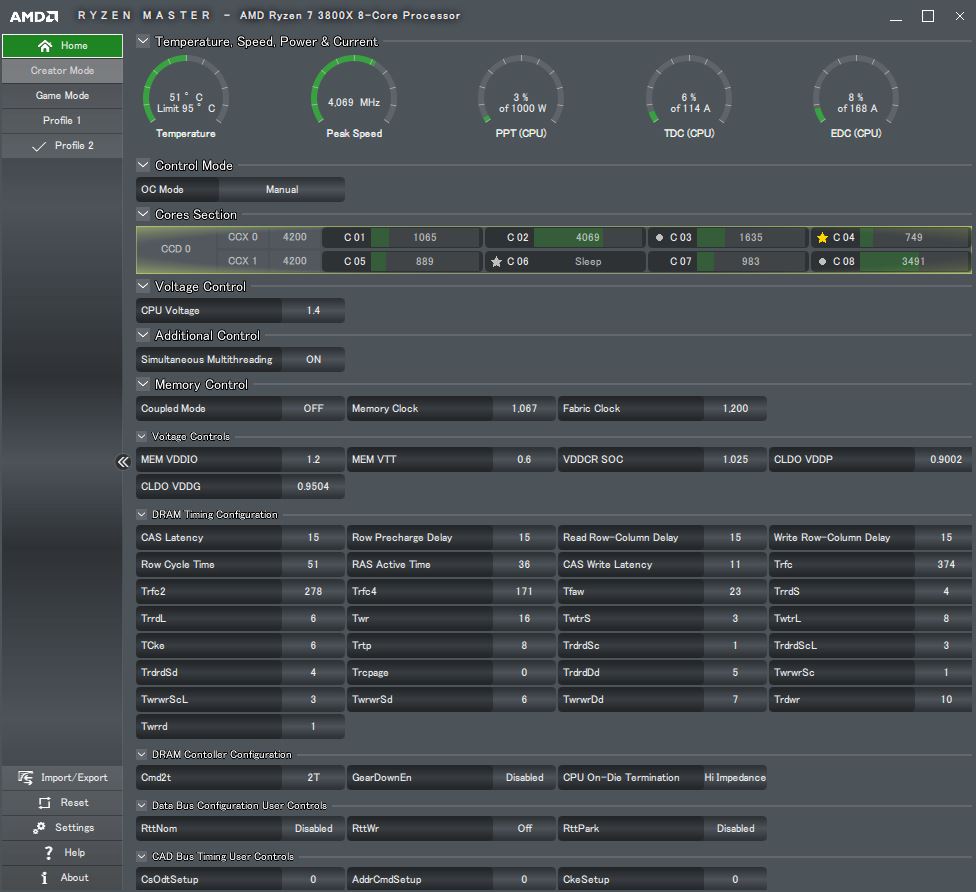
Task: Open Profile 2
Action: 62,146
